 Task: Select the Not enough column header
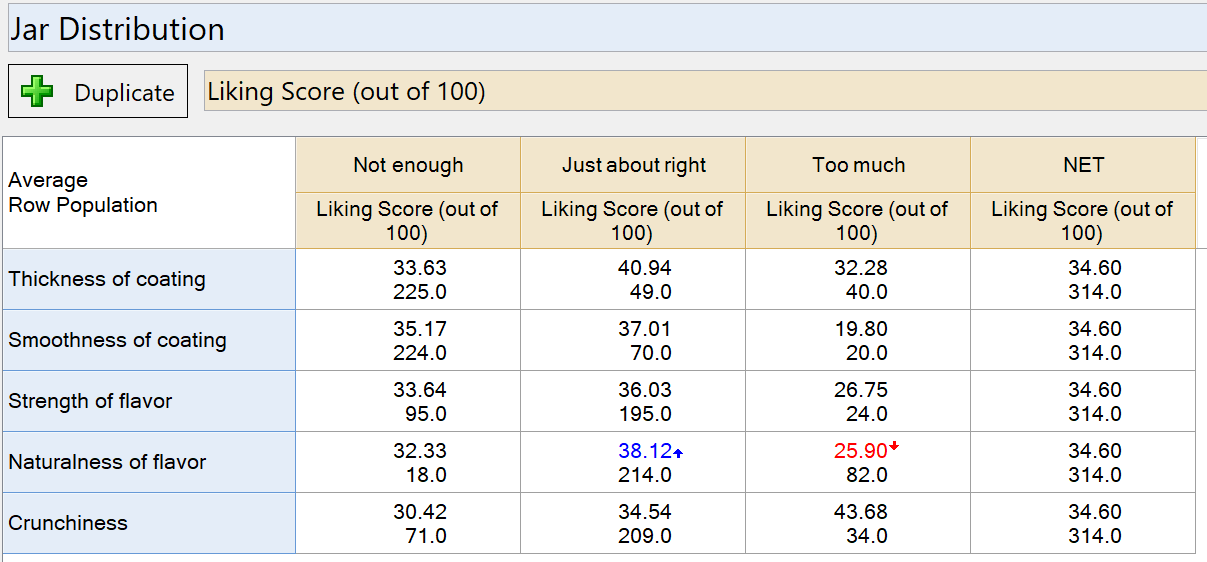point(408,165)
